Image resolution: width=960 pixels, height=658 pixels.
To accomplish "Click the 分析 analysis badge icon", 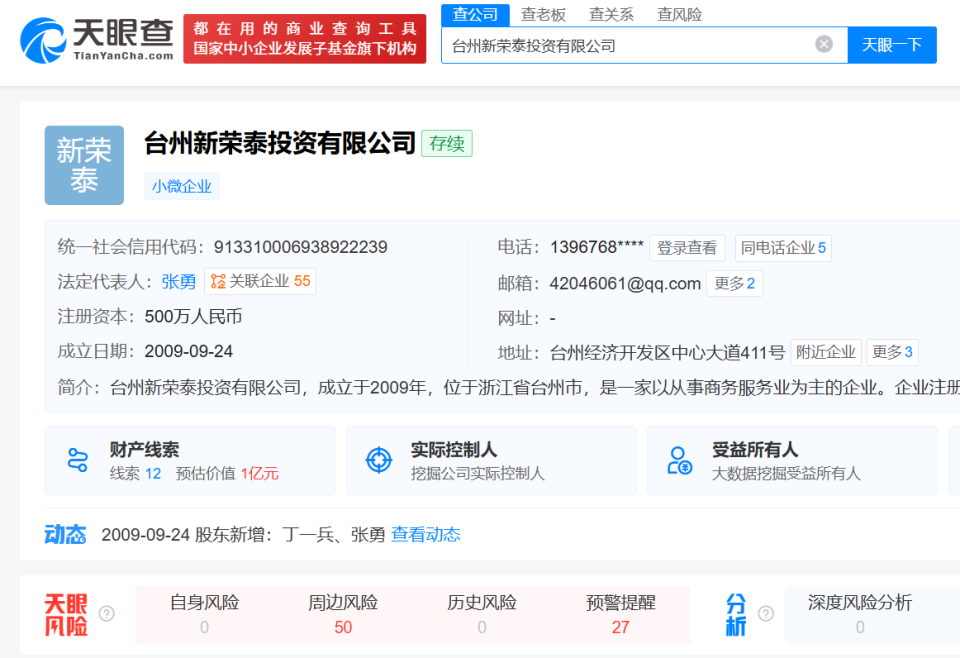I will 737,612.
